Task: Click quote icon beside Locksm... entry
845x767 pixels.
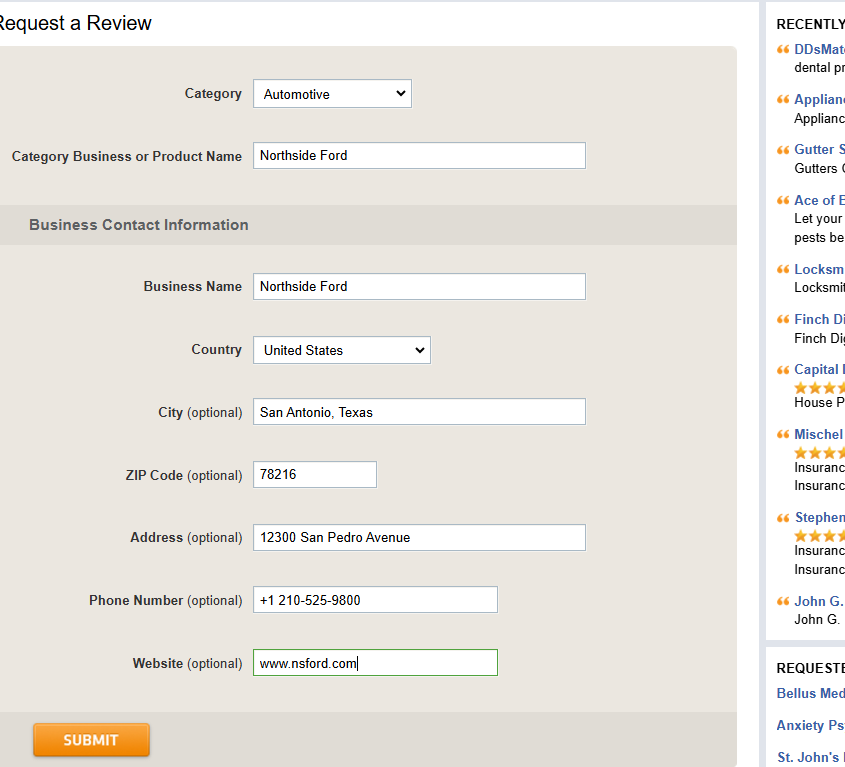Action: 783,269
